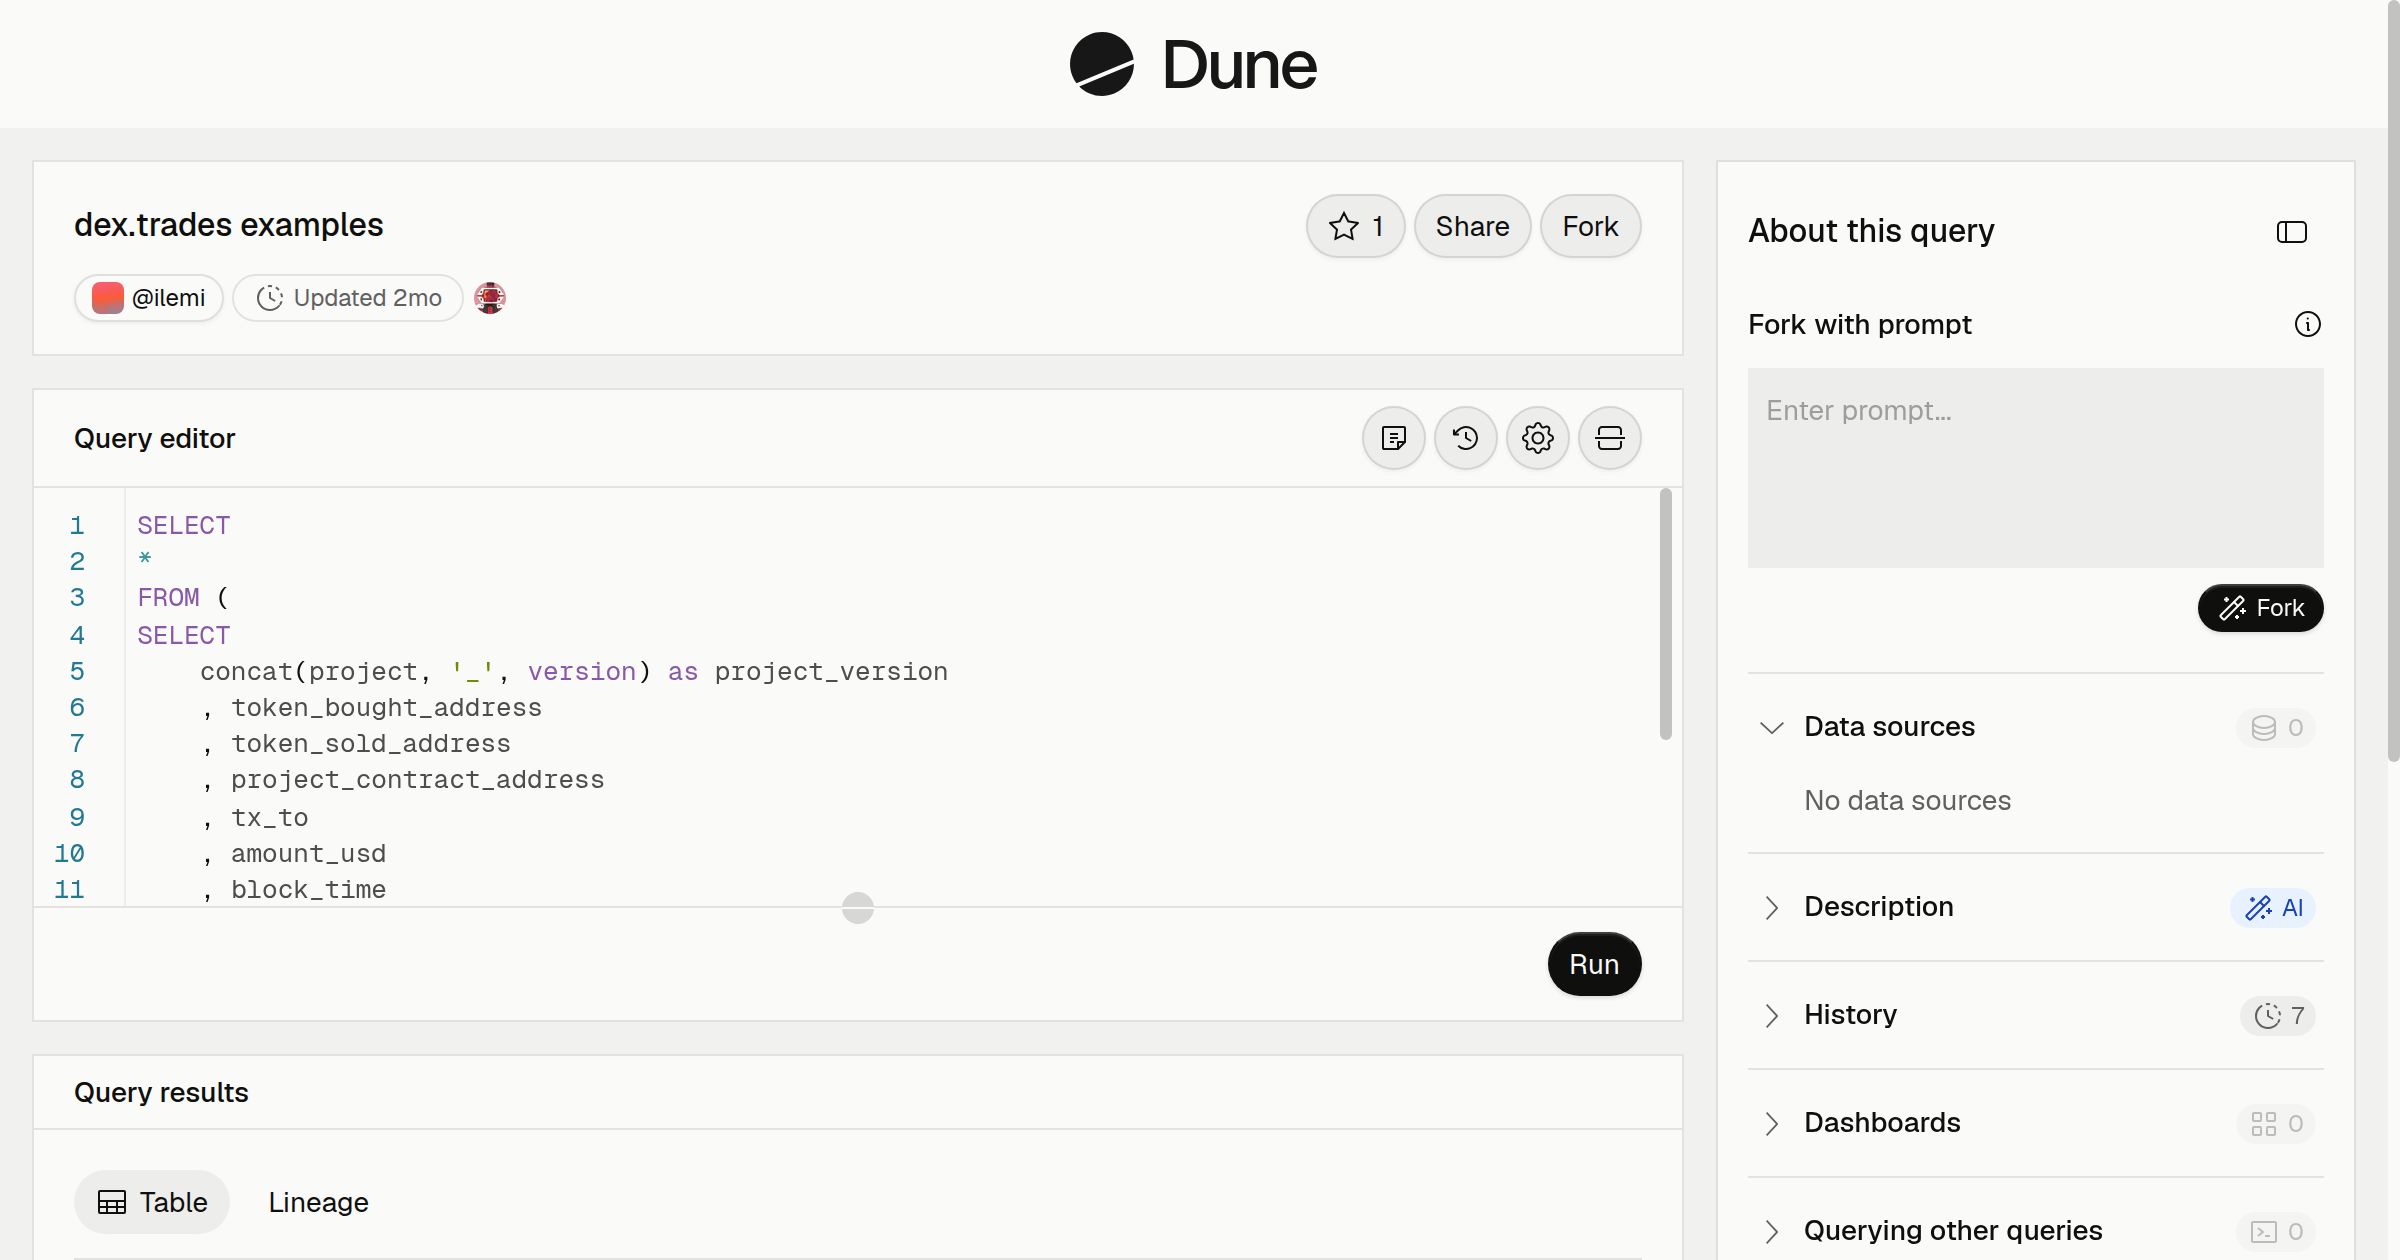2400x1260 pixels.
Task: Click the Querying other queries count badge
Action: pos(2276,1231)
